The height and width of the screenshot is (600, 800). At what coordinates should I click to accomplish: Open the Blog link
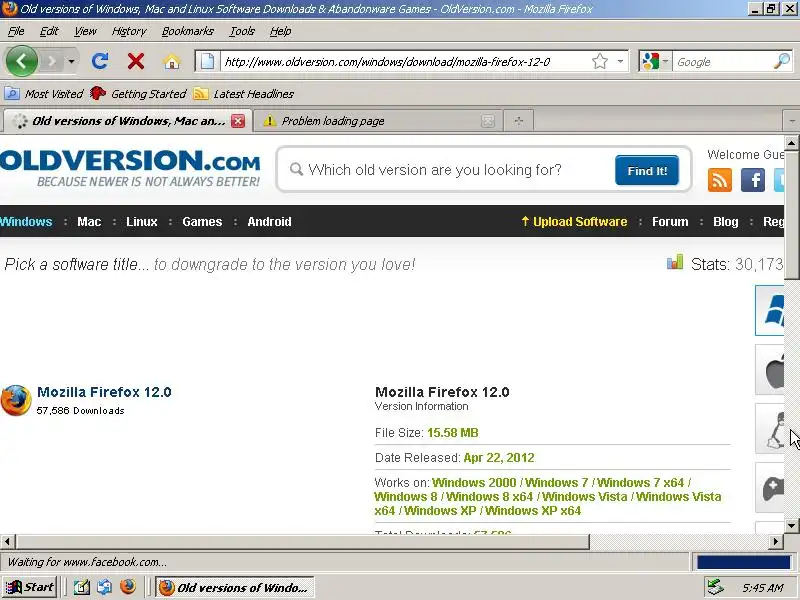pos(726,222)
